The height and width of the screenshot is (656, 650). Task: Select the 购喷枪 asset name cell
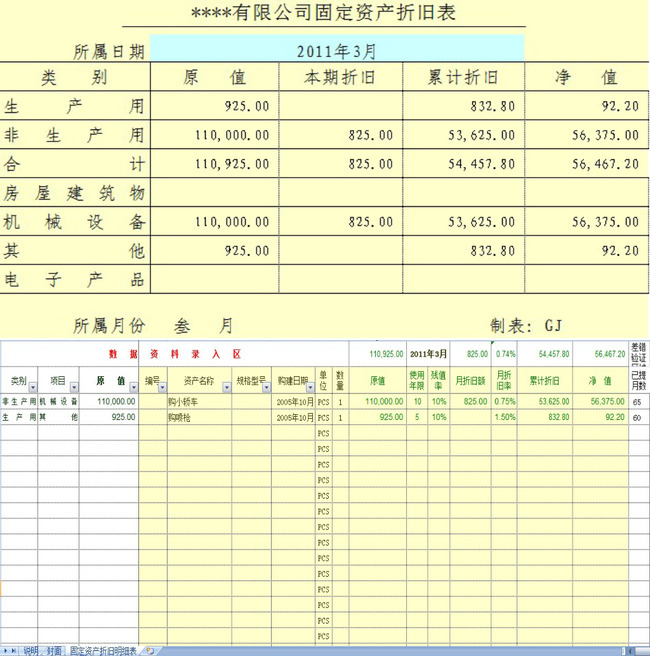200,417
